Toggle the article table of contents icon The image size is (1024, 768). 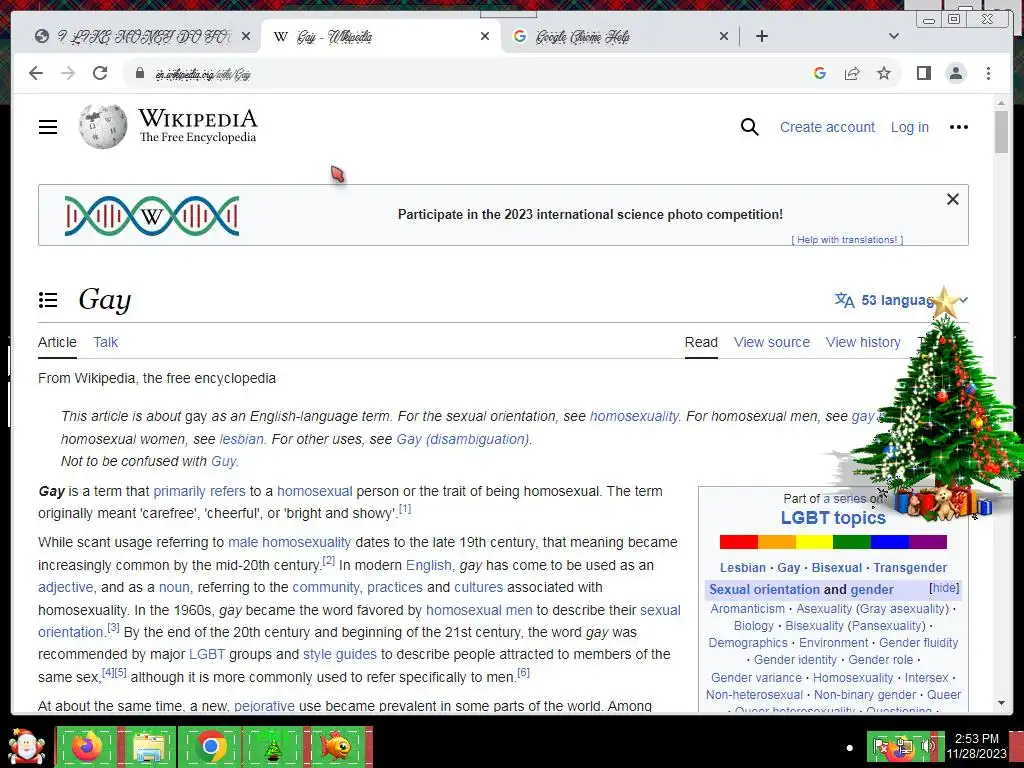[48, 300]
